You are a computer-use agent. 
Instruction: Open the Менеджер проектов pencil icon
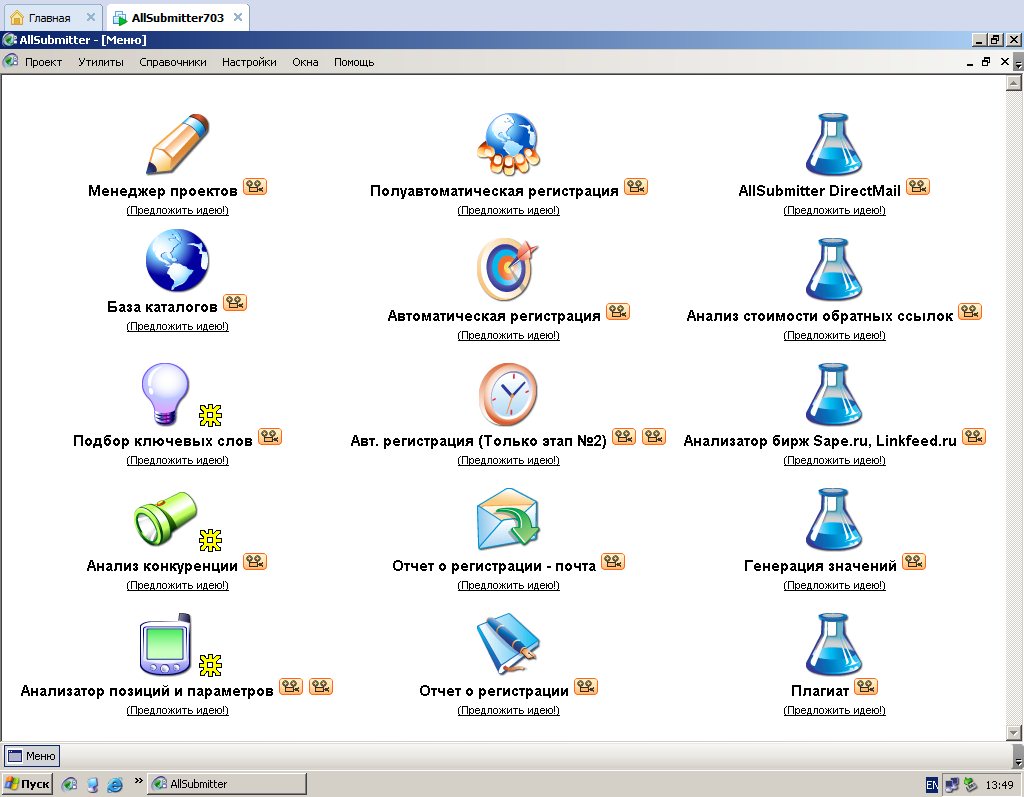coord(177,145)
